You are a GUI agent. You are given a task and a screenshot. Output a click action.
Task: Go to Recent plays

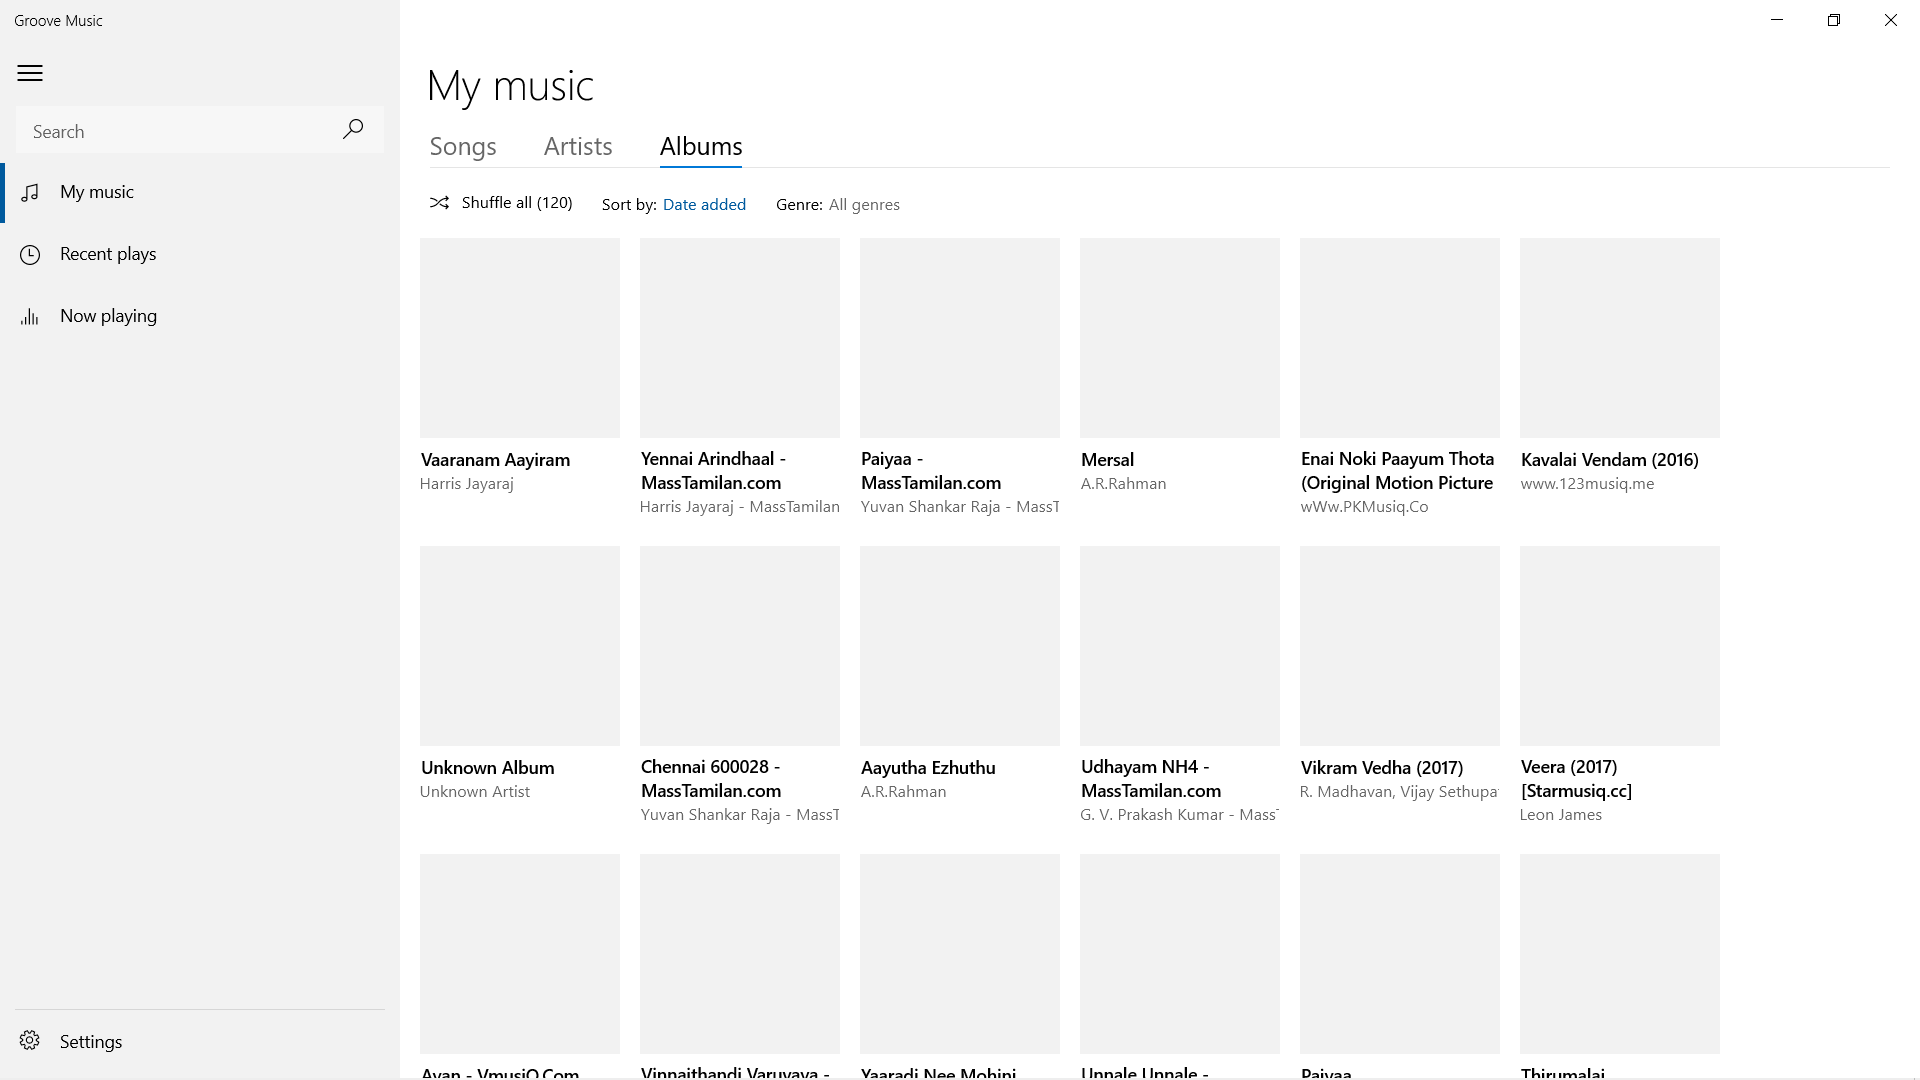point(200,254)
